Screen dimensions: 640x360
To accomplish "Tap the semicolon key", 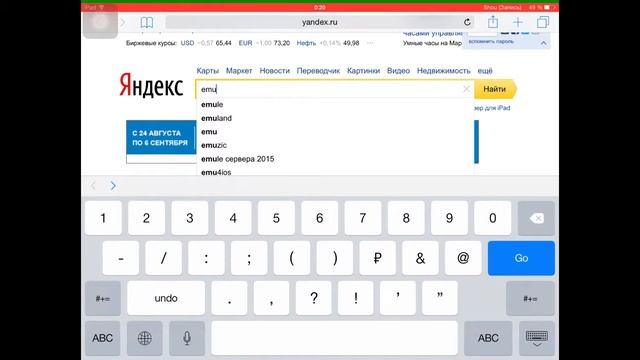I will pyautogui.click(x=249, y=258).
